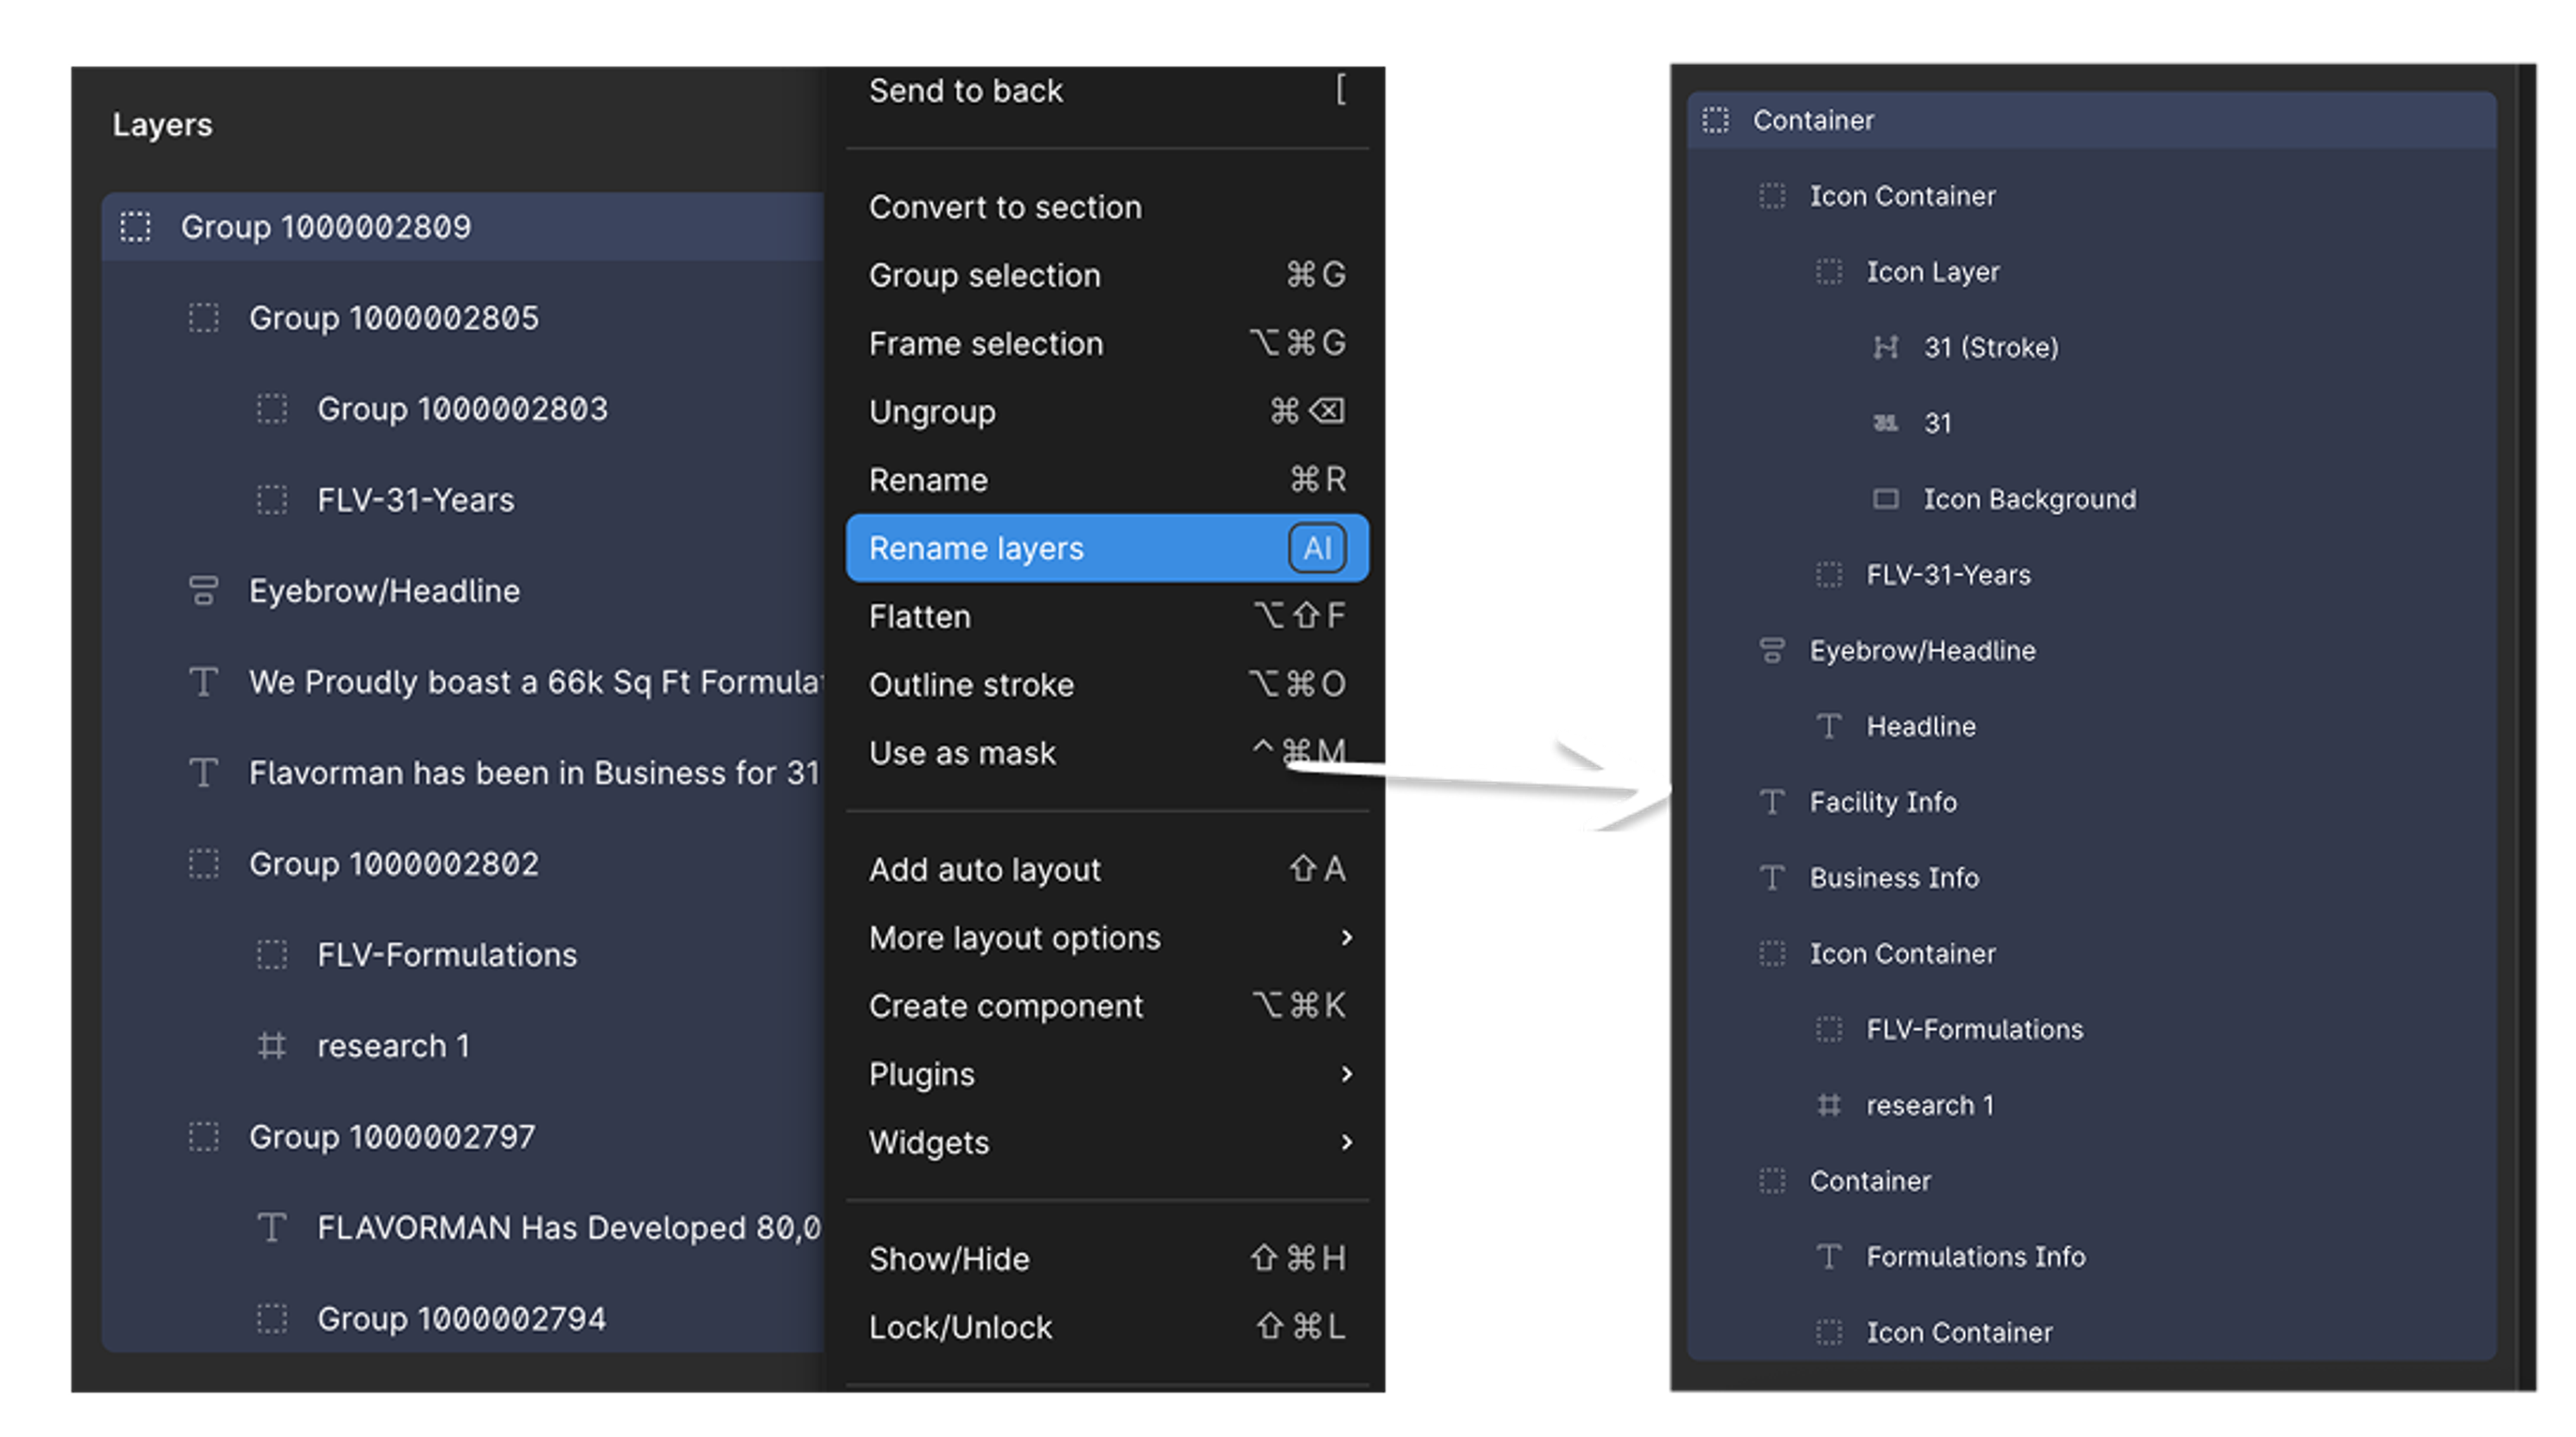Select the Business Info layer
This screenshot has width=2576, height=1437.
[2092, 878]
